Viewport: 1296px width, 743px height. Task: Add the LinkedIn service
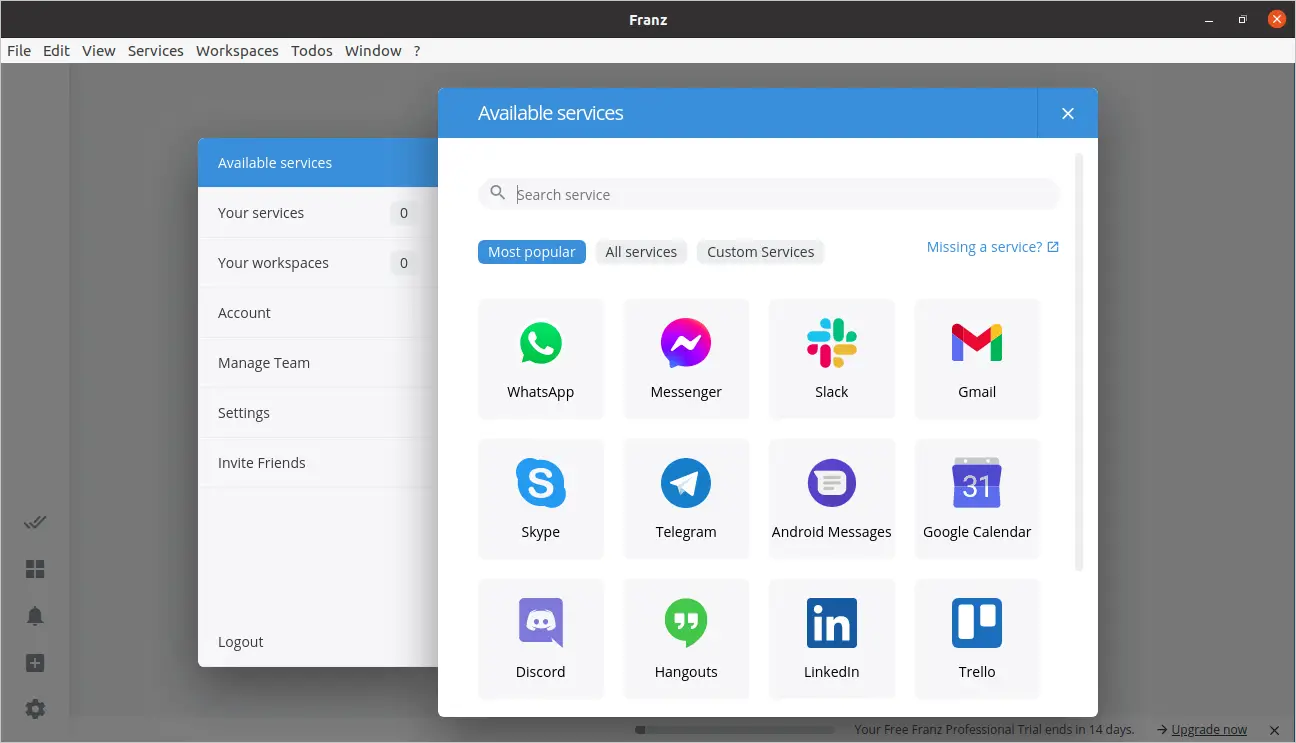(x=832, y=639)
